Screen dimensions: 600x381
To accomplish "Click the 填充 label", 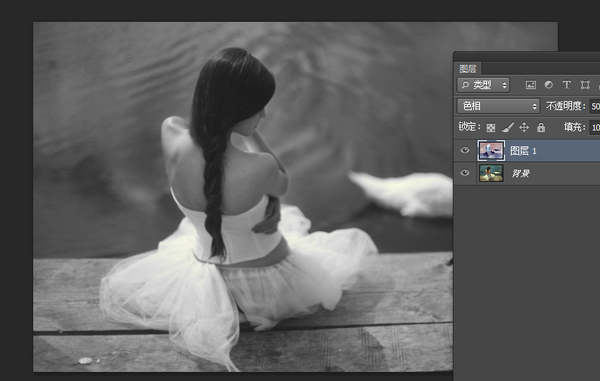I will [574, 127].
